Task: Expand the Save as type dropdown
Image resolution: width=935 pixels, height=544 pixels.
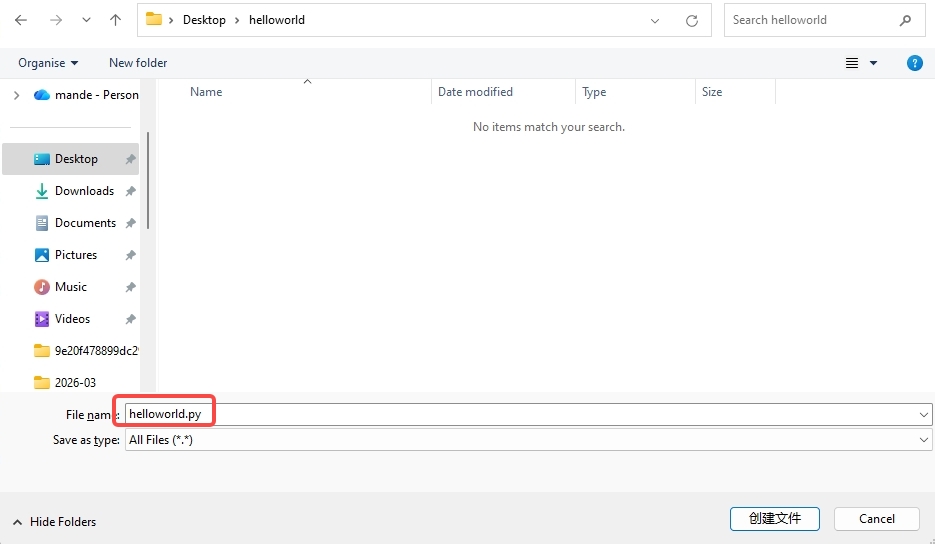Action: click(x=923, y=440)
